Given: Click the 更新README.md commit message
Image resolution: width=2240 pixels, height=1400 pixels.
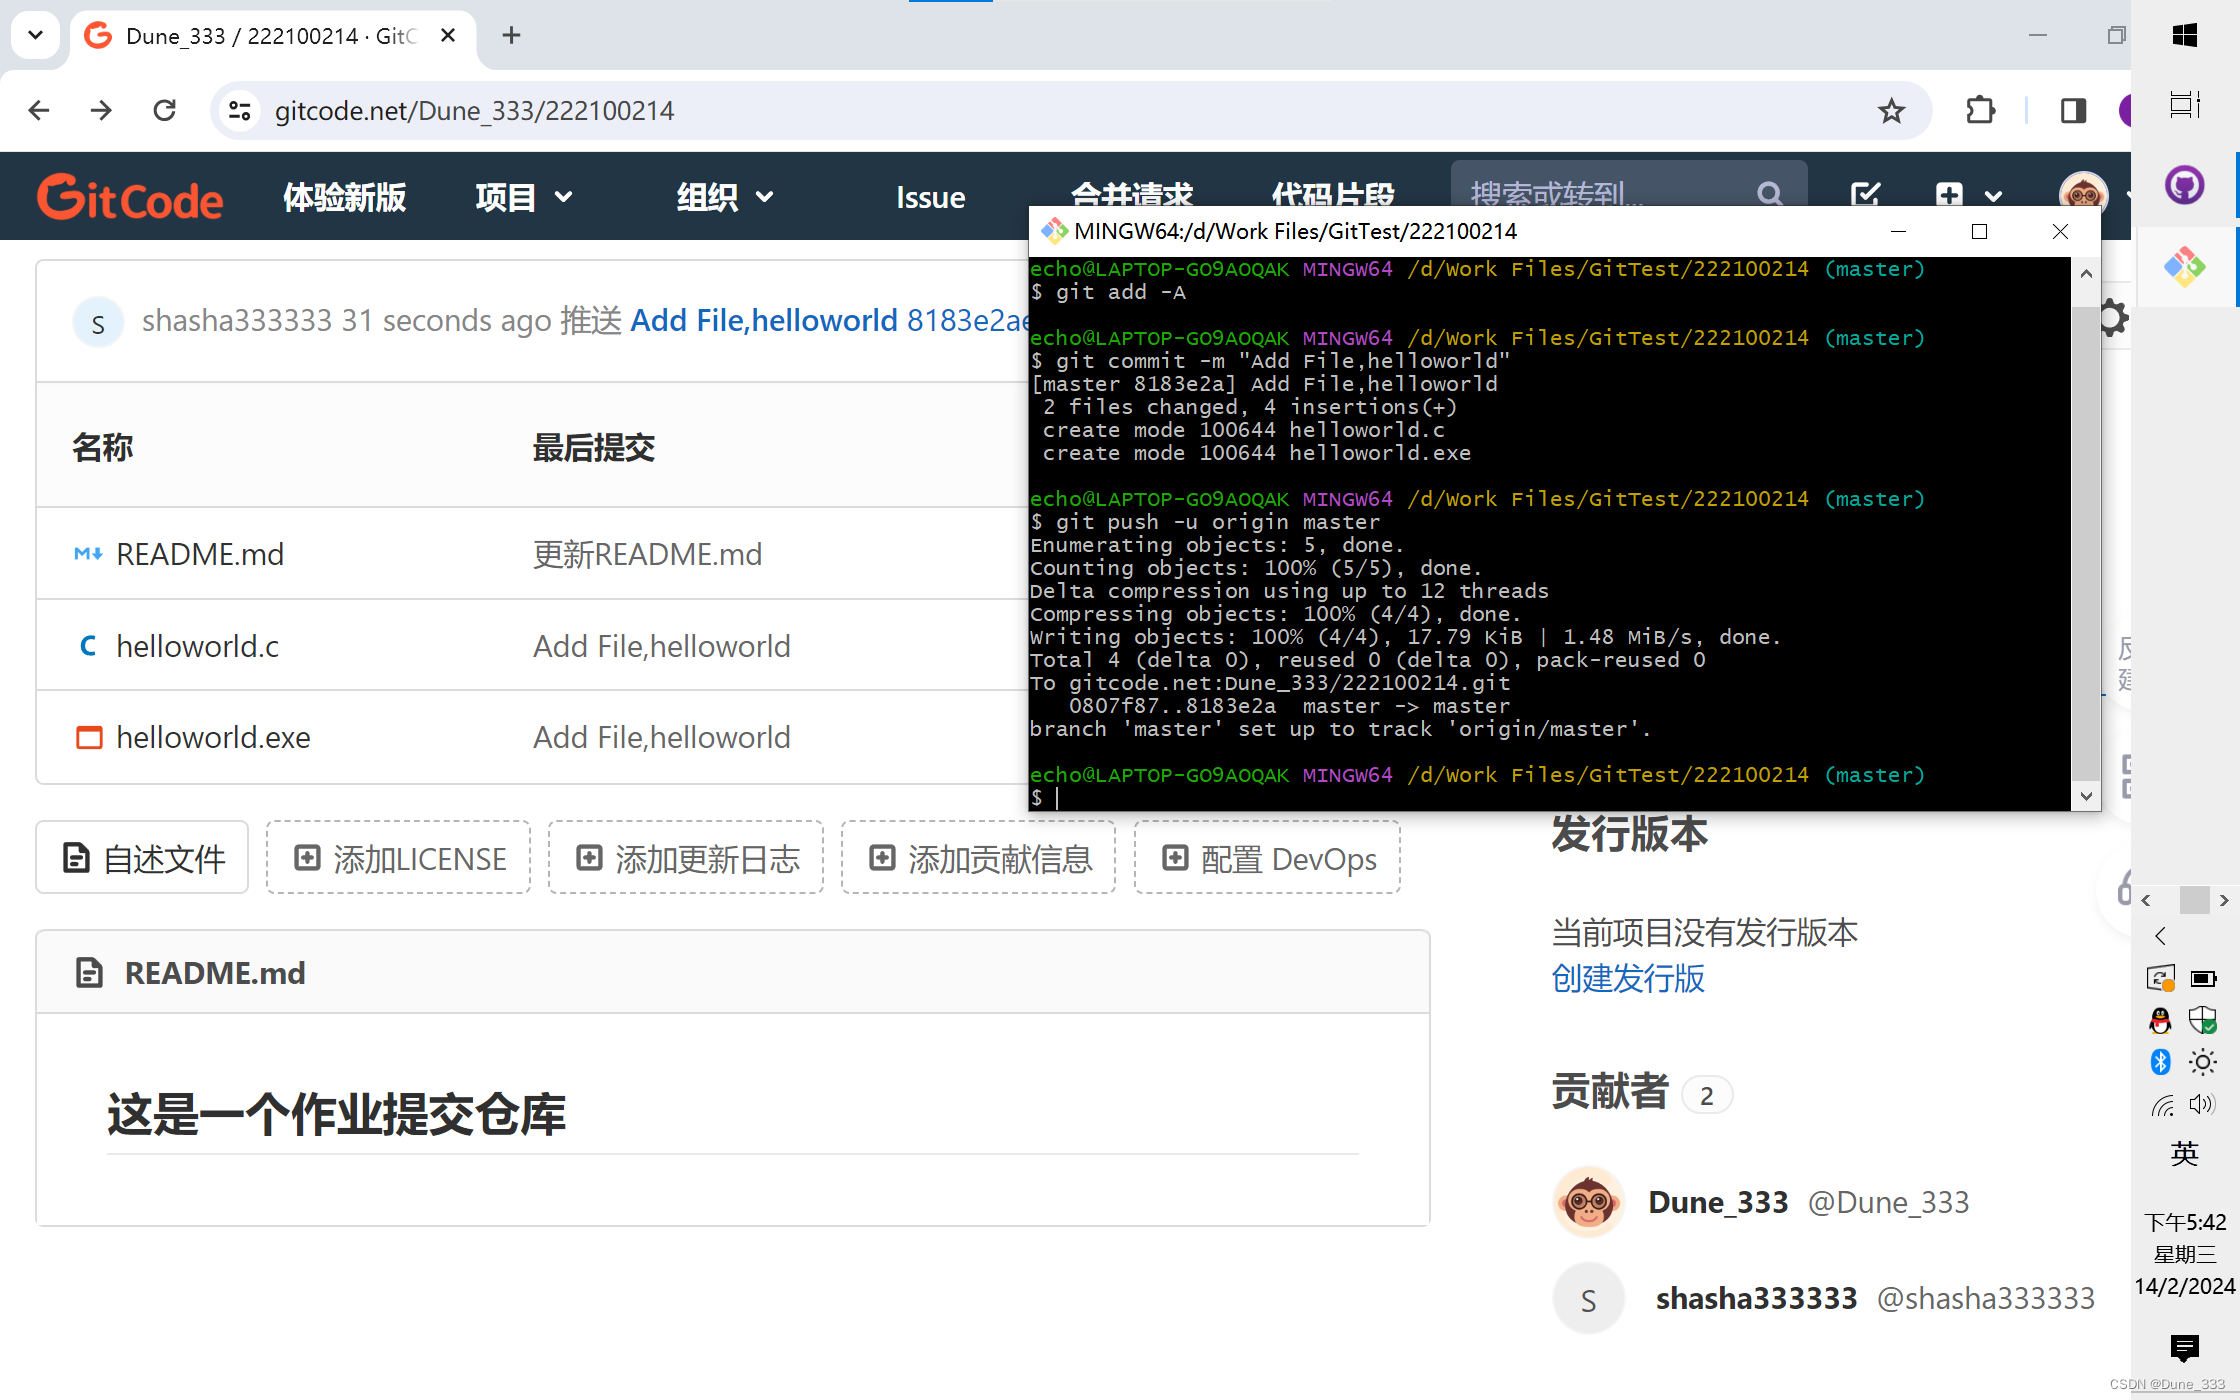Looking at the screenshot, I should tap(647, 553).
